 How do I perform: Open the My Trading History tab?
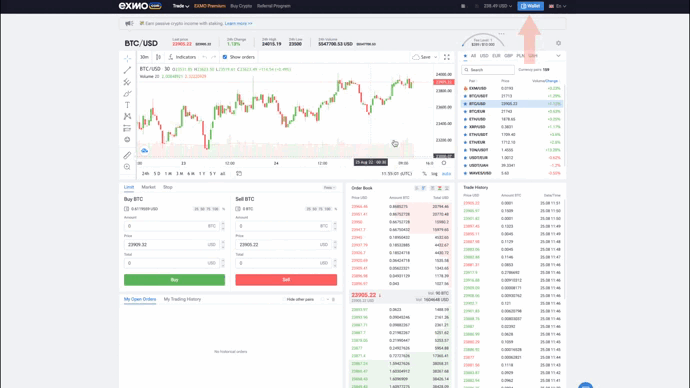coord(182,299)
